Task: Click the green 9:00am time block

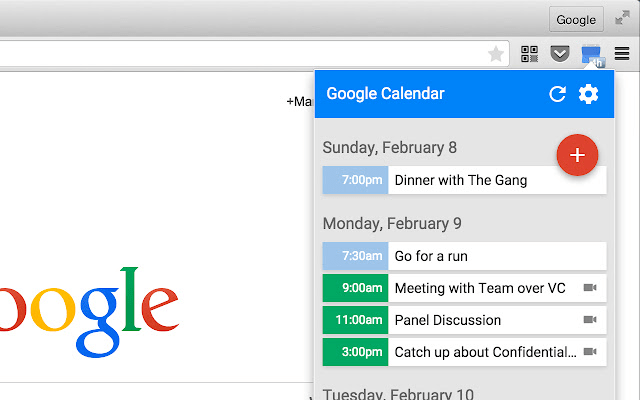Action: [355, 288]
